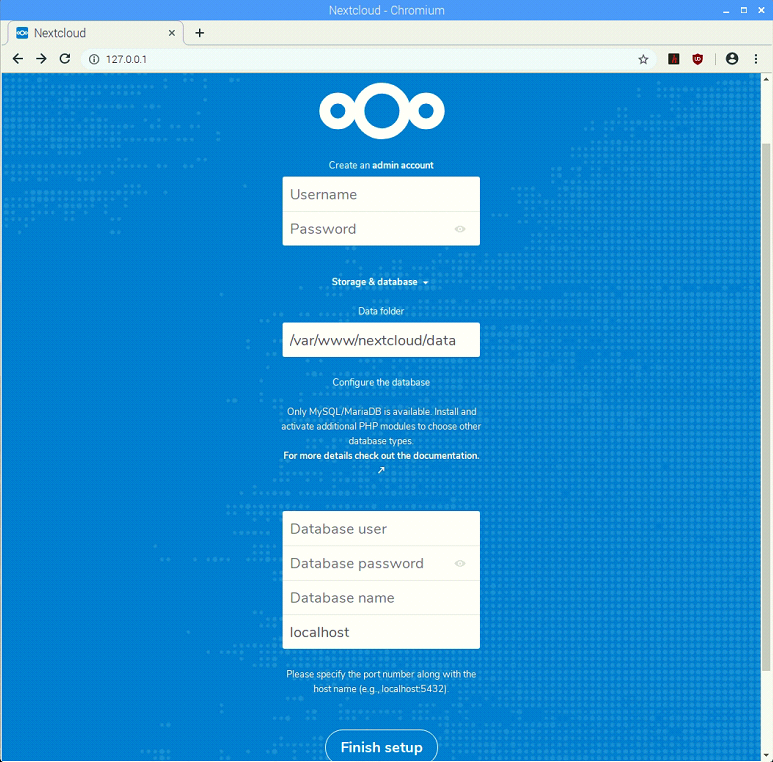This screenshot has height=762, width=773.
Task: Click the browser forward arrow
Action: [x=41, y=59]
